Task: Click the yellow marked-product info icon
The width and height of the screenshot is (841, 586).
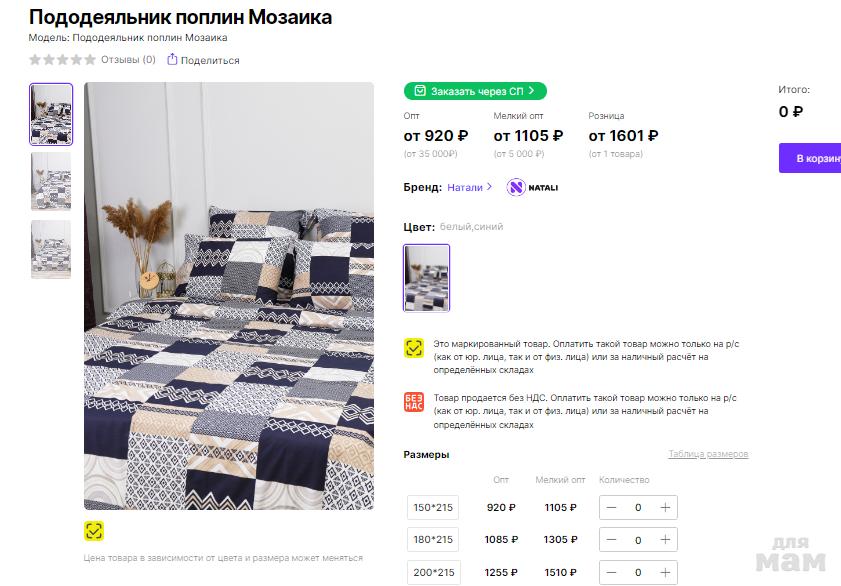Action: [414, 348]
